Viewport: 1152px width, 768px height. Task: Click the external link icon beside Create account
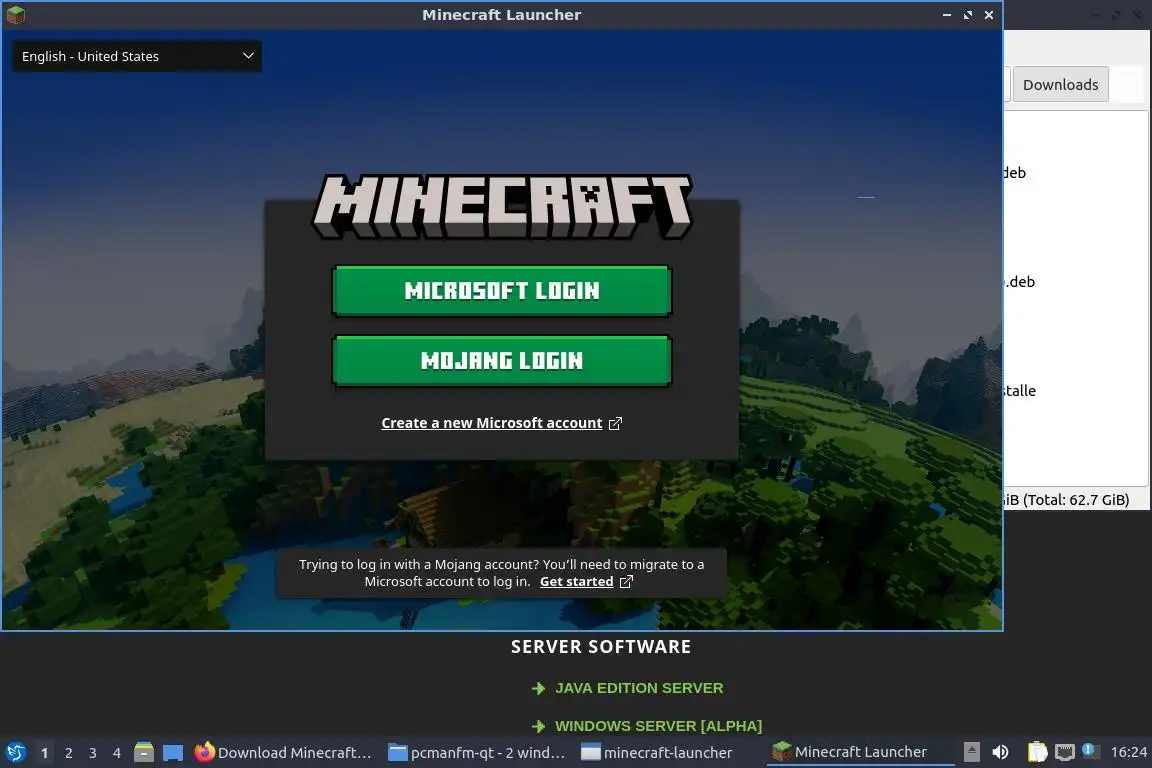click(x=615, y=423)
